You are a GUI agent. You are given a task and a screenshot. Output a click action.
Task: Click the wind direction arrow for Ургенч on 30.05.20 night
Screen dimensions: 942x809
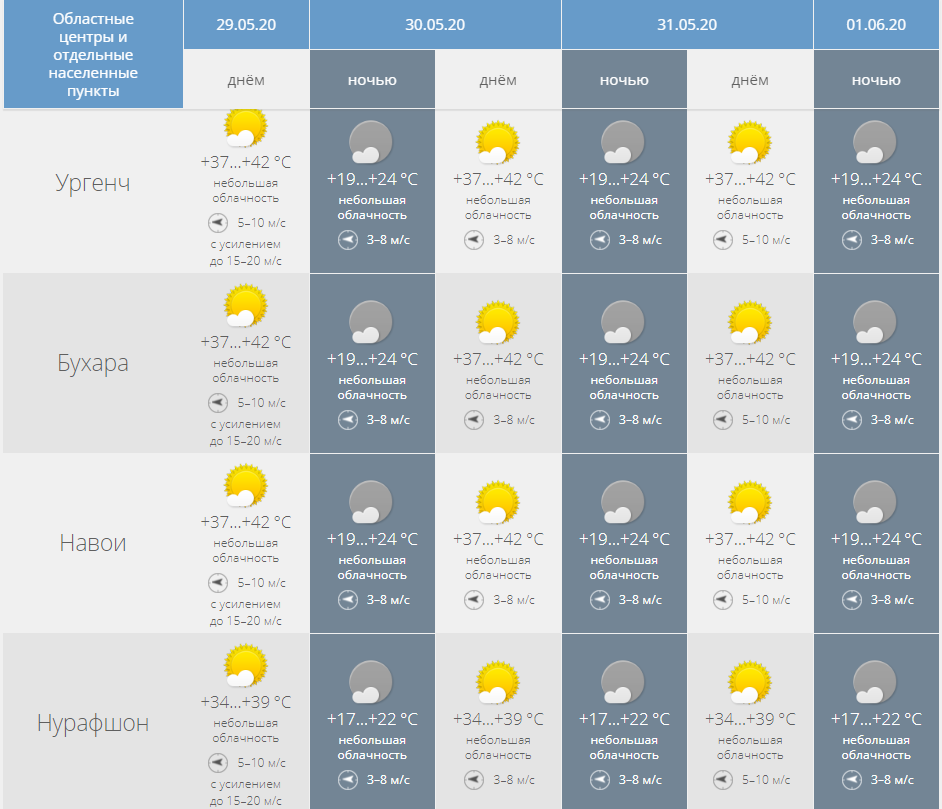point(348,240)
